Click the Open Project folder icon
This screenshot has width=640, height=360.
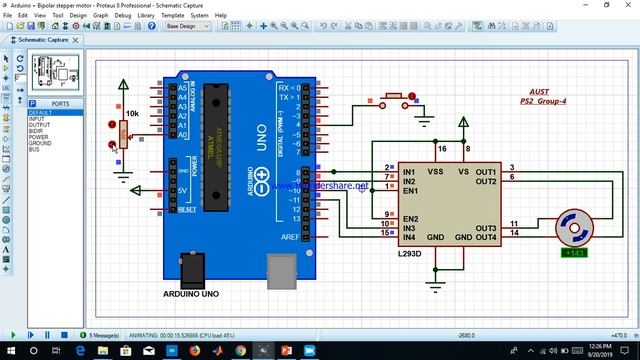point(20,26)
